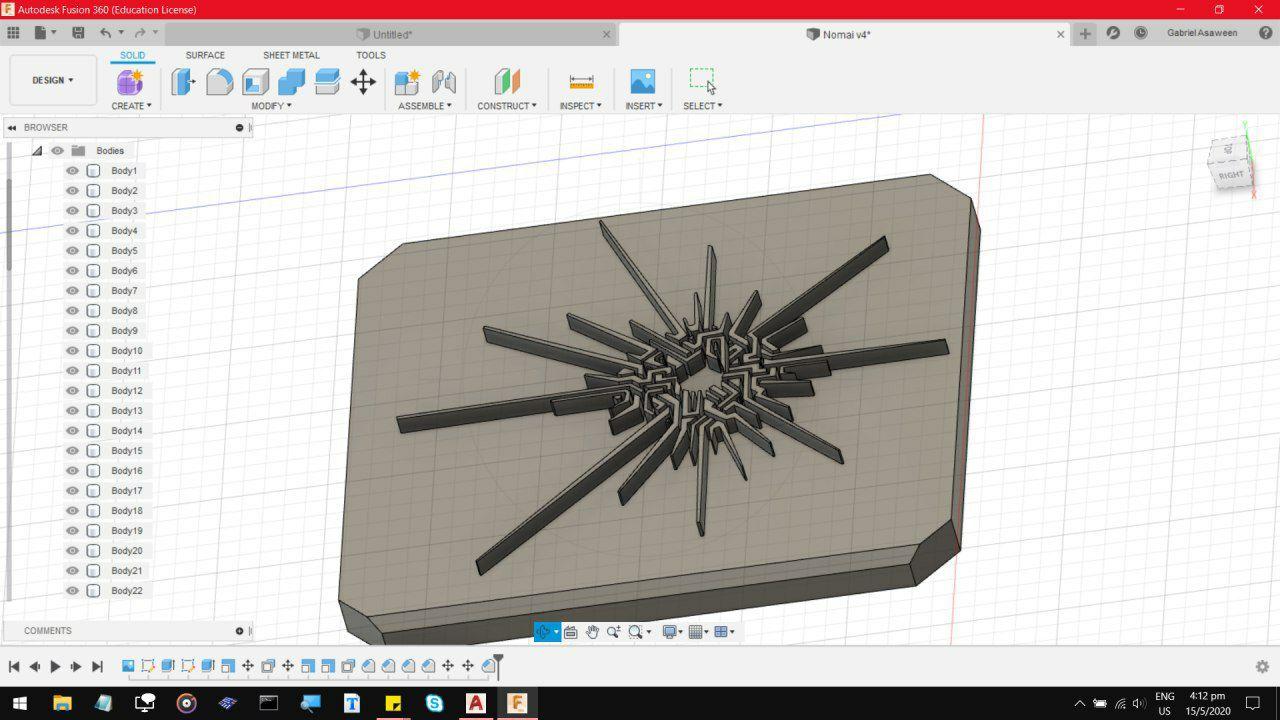Click the Zoom tool icon
This screenshot has height=720, width=1280.
(x=613, y=632)
